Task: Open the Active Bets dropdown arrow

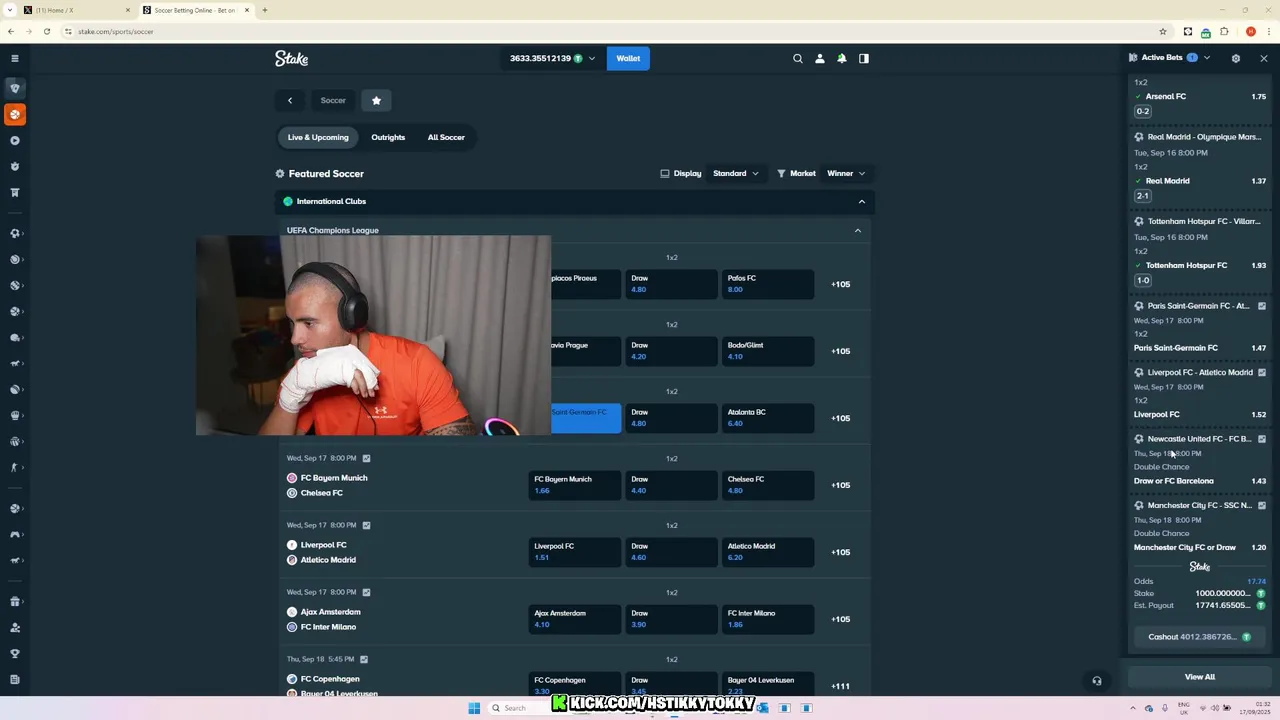Action: pyautogui.click(x=1207, y=58)
